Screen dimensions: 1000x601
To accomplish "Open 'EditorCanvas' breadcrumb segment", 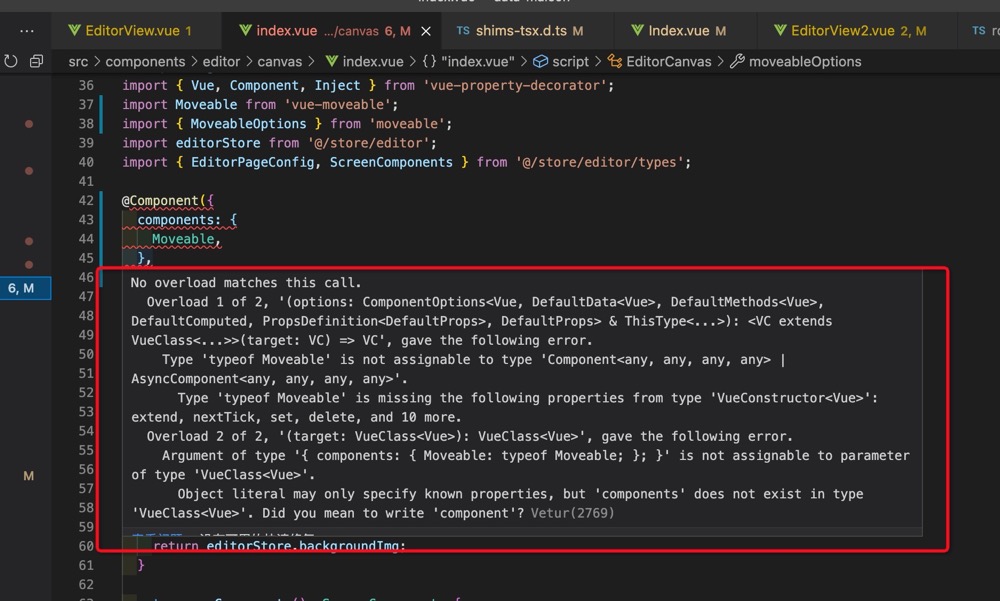I will [668, 62].
